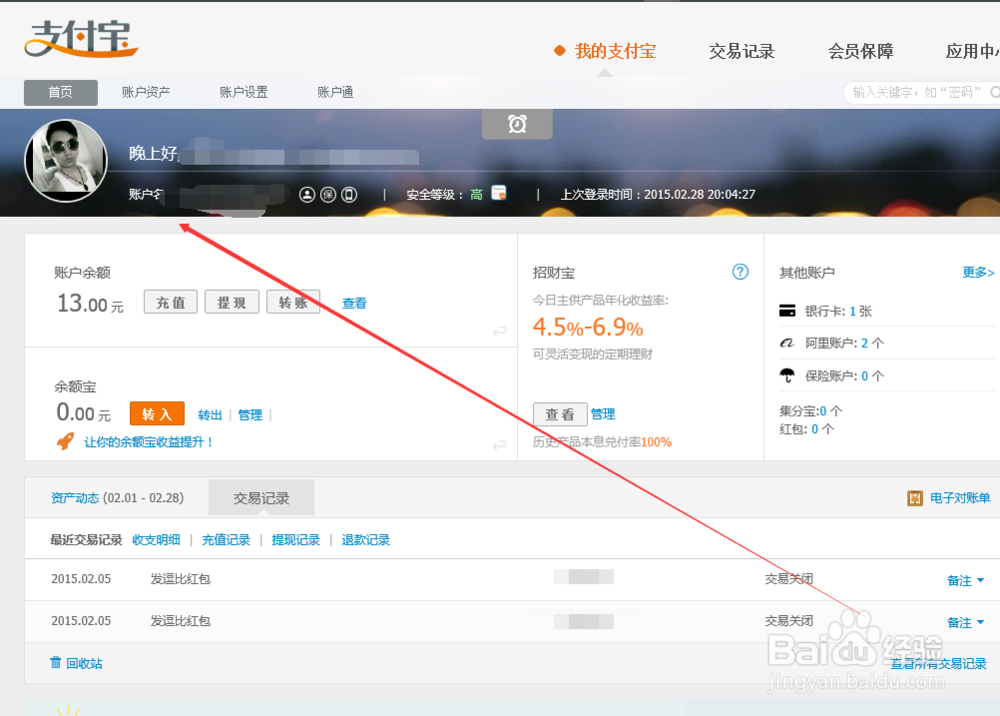The image size is (1000, 716).
Task: Open 会员保障 top navigation item
Action: tap(860, 51)
